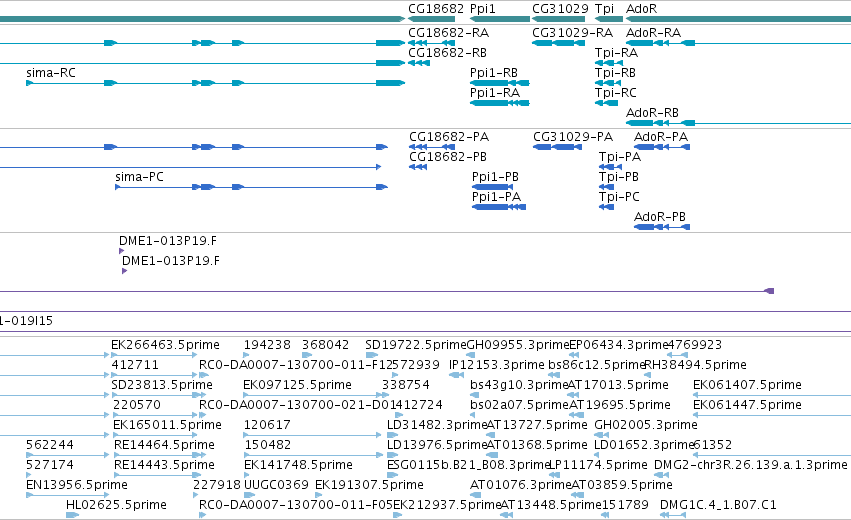Click EST EK061407.5prime
This screenshot has height=520, width=851.
(x=747, y=385)
